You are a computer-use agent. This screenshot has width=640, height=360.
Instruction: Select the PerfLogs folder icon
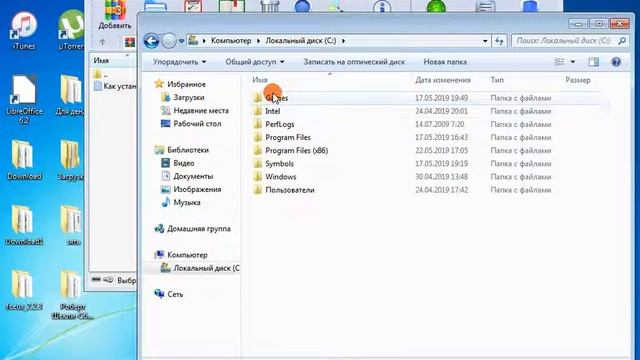[258, 124]
